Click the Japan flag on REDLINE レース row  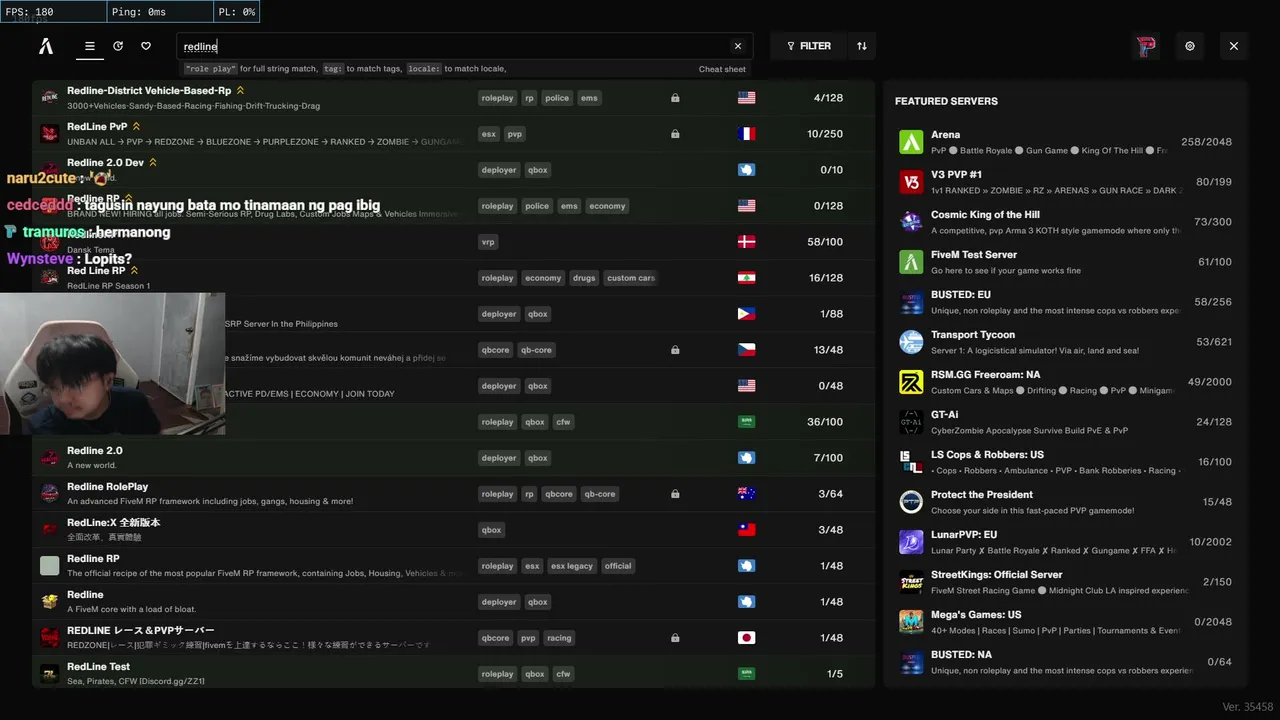746,638
